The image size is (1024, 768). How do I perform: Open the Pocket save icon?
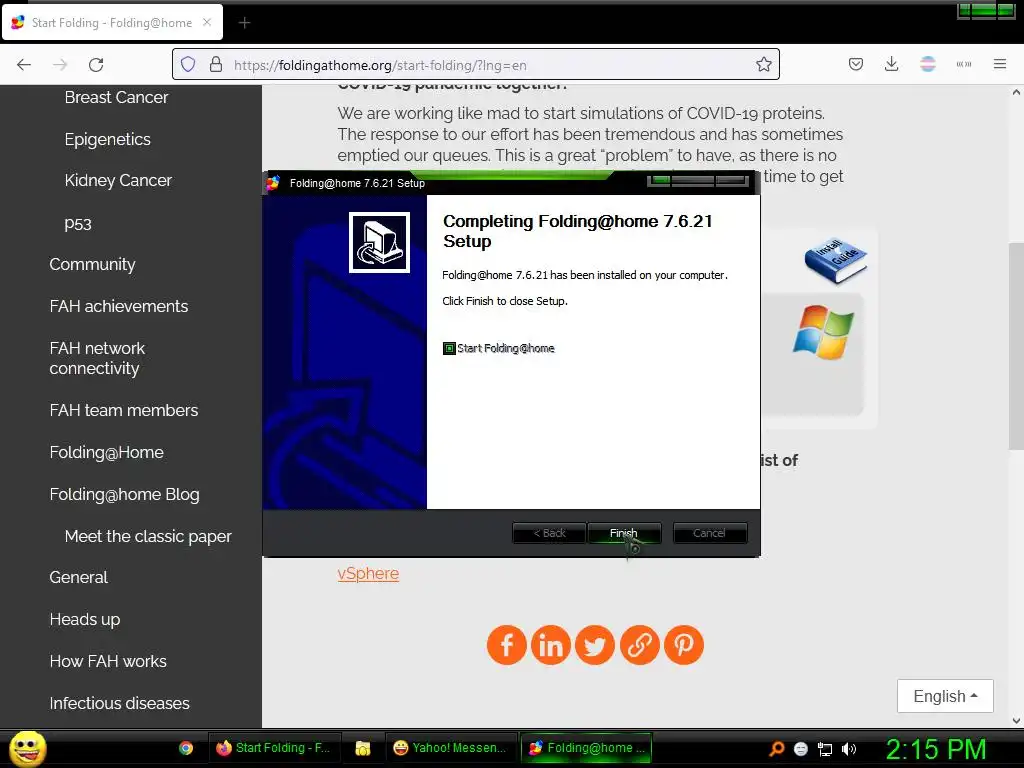856,64
